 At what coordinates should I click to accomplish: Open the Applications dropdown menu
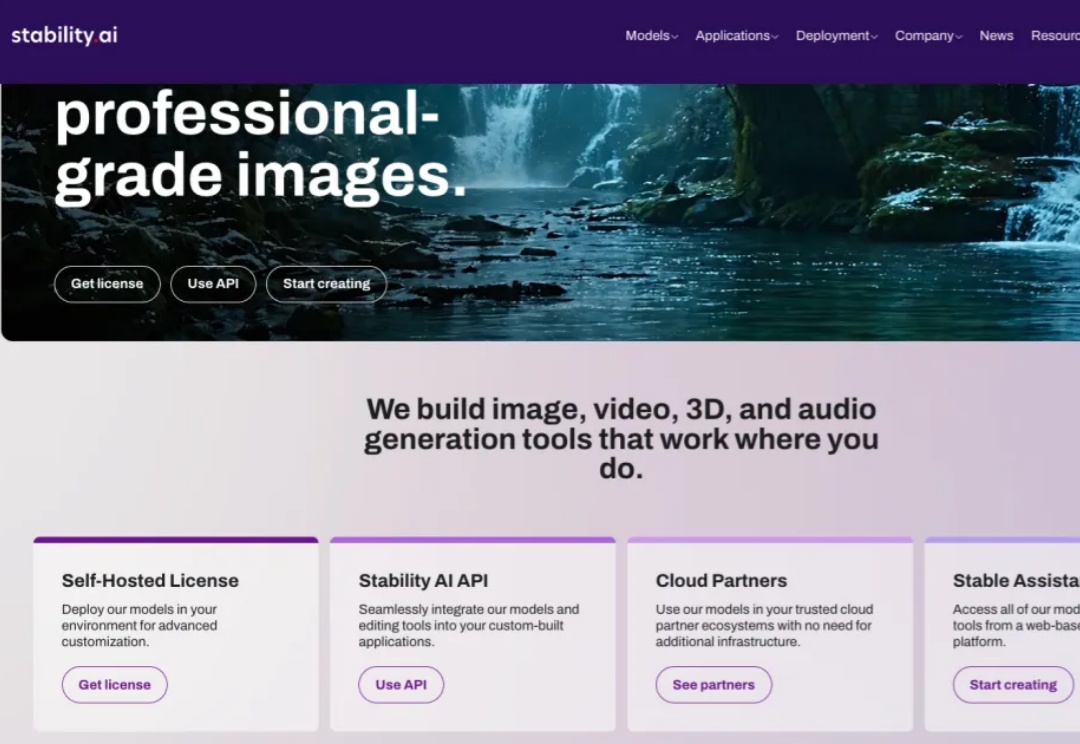tap(736, 36)
